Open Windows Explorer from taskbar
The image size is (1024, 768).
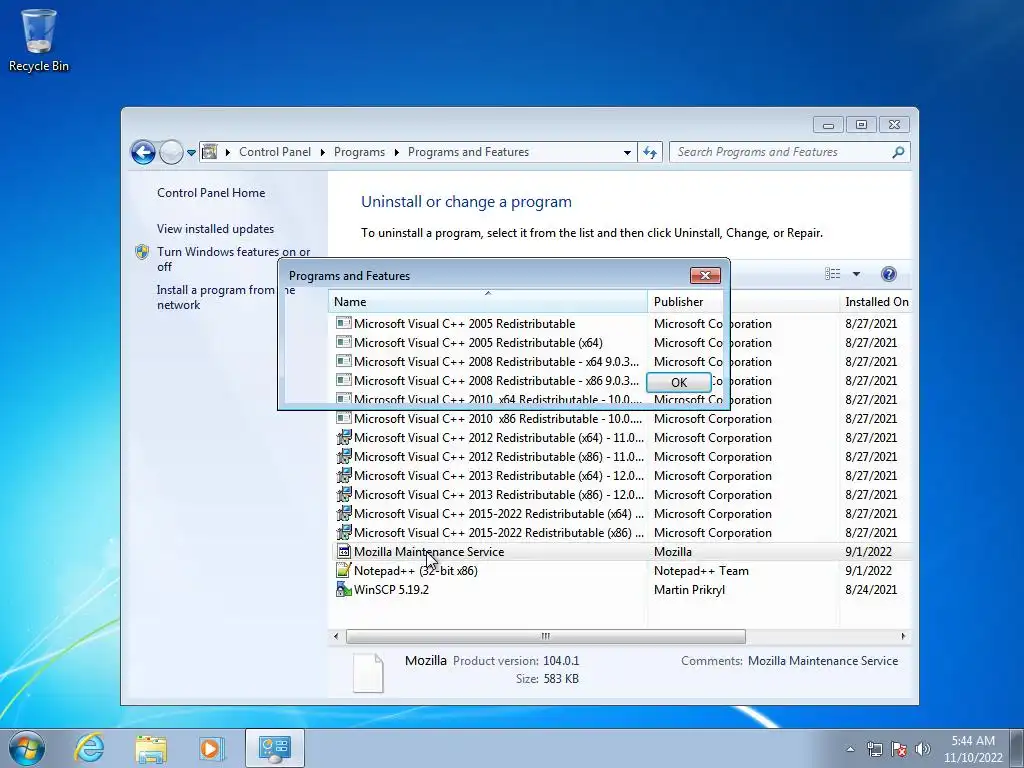tap(151, 748)
